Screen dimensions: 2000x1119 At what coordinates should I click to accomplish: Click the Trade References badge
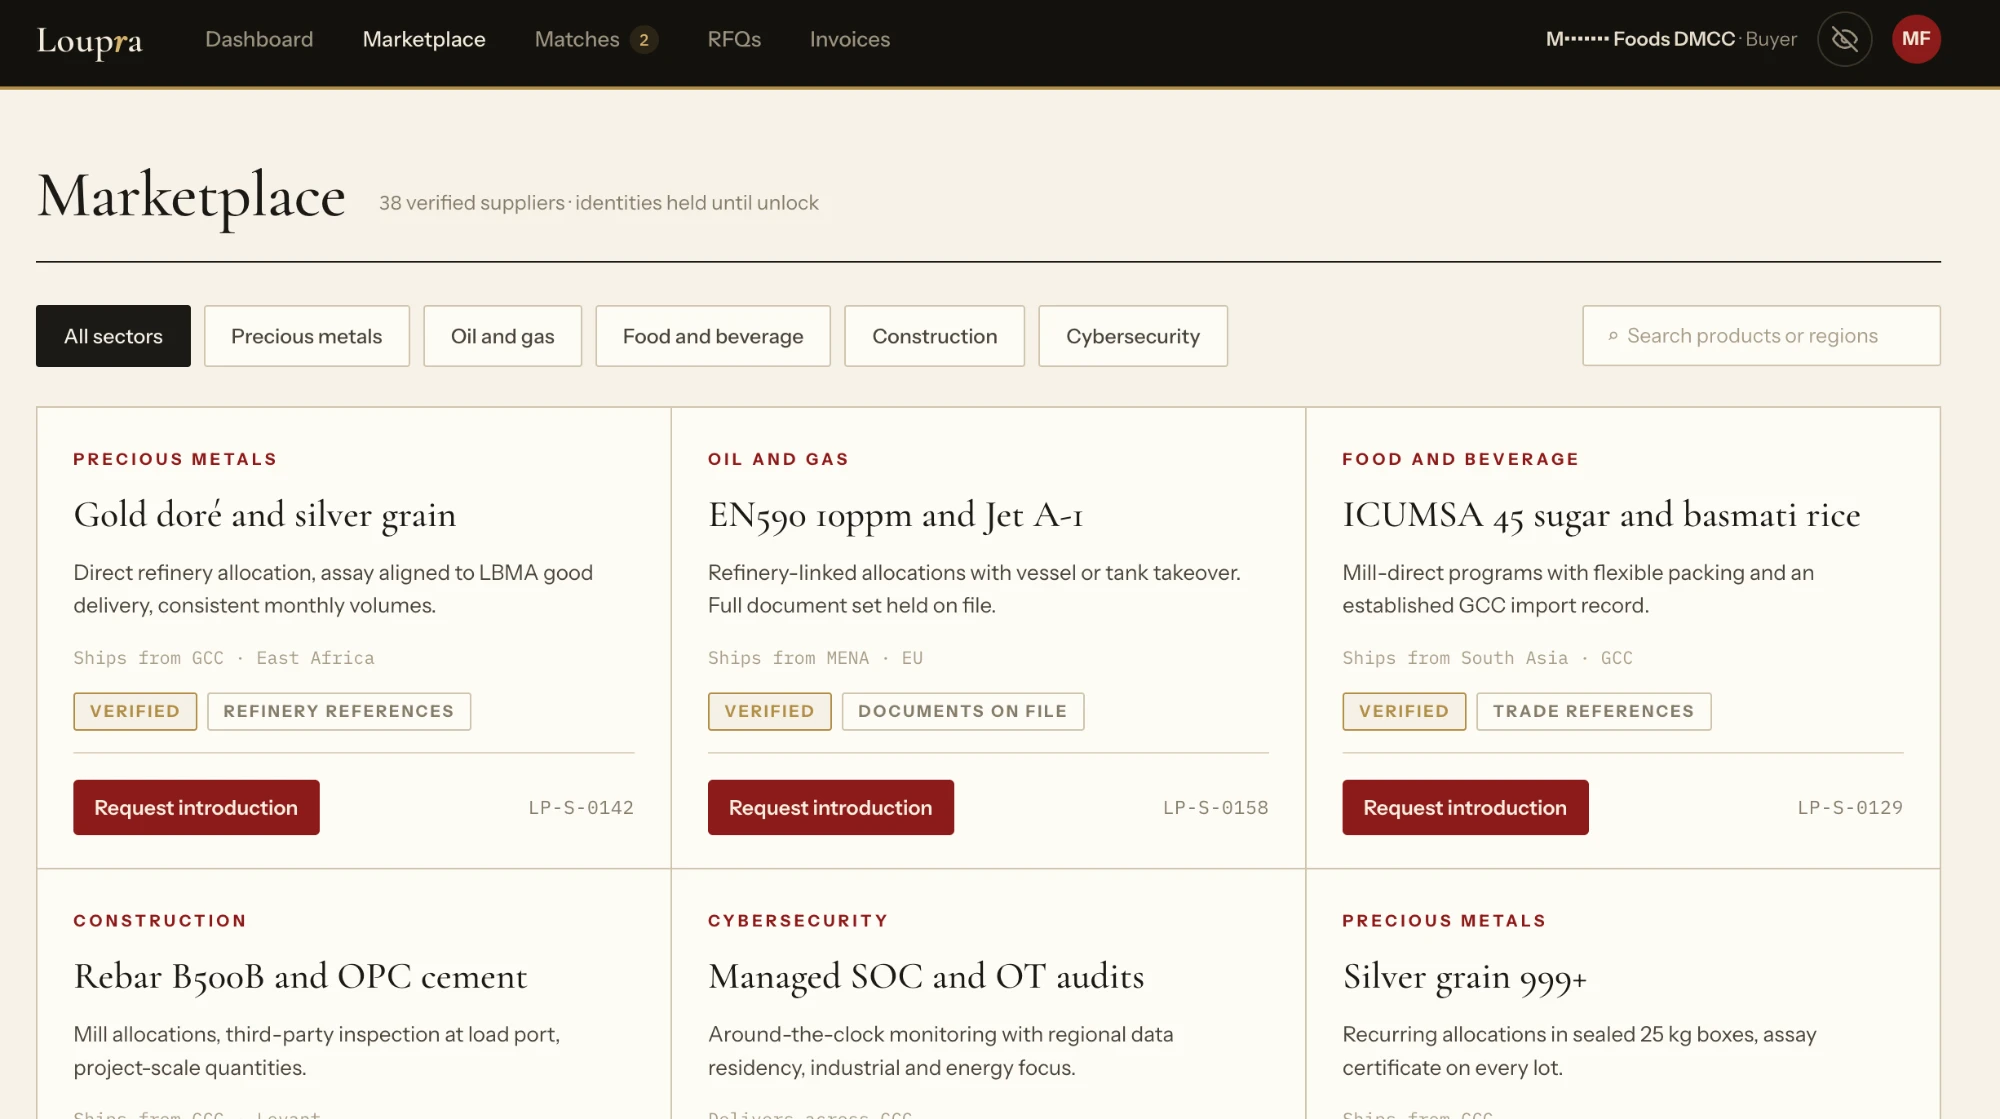click(1594, 711)
